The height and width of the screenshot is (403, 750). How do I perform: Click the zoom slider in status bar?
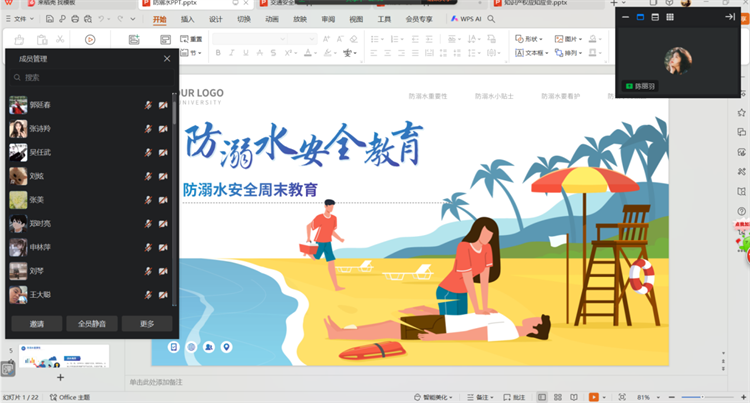tap(690, 397)
